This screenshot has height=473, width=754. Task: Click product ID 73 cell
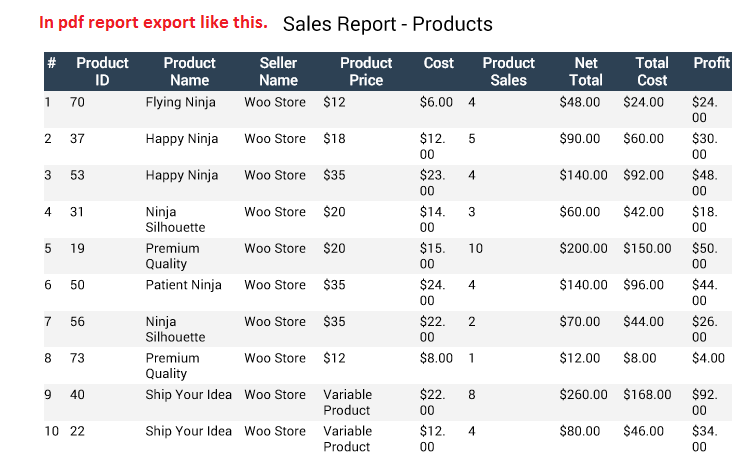click(x=77, y=358)
